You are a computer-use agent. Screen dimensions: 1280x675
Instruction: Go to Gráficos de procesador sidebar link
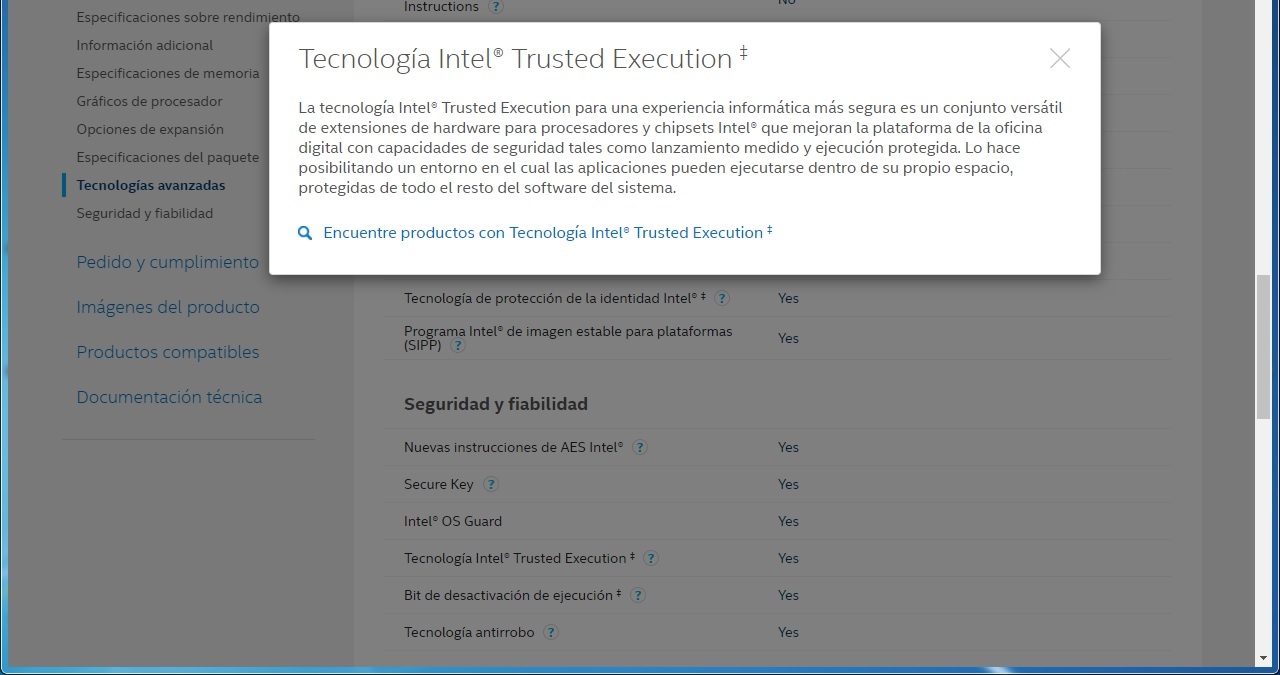150,101
